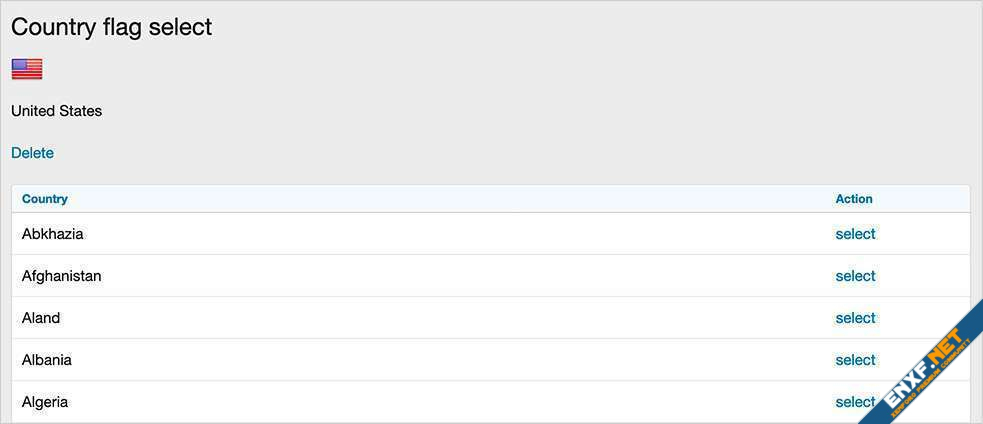Click the Afghanistan country name
The width and height of the screenshot is (983, 424).
[x=61, y=276]
